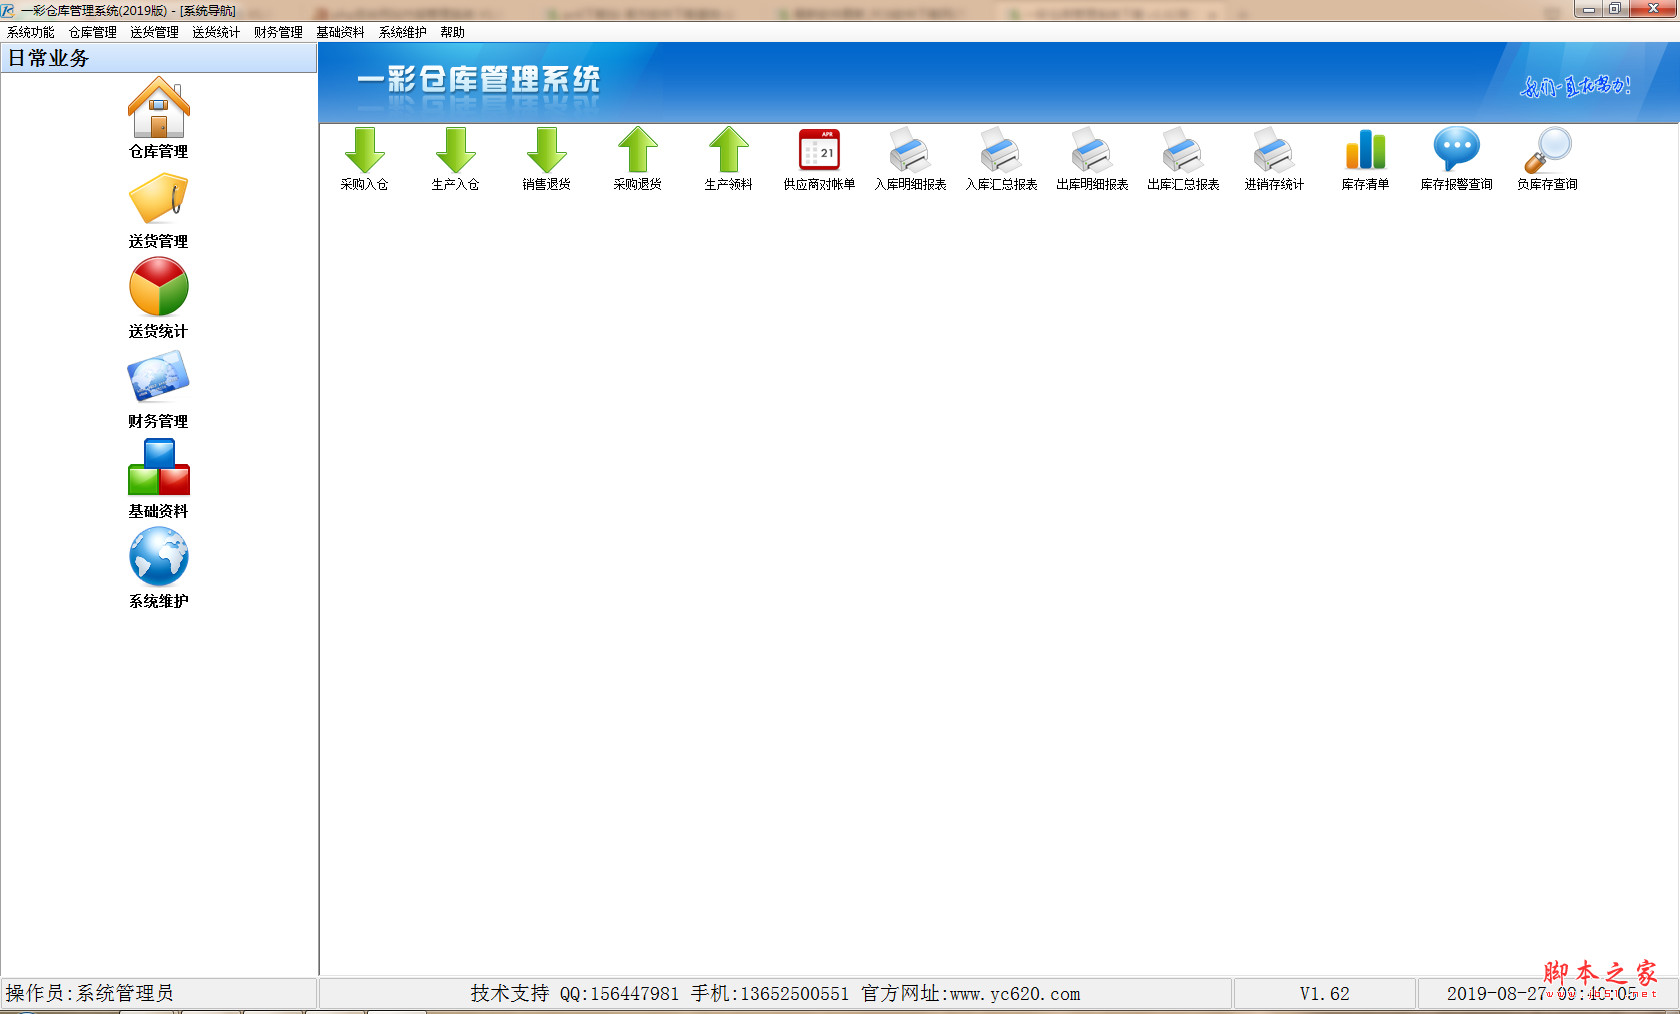Open the 基础资料 menu

340,32
